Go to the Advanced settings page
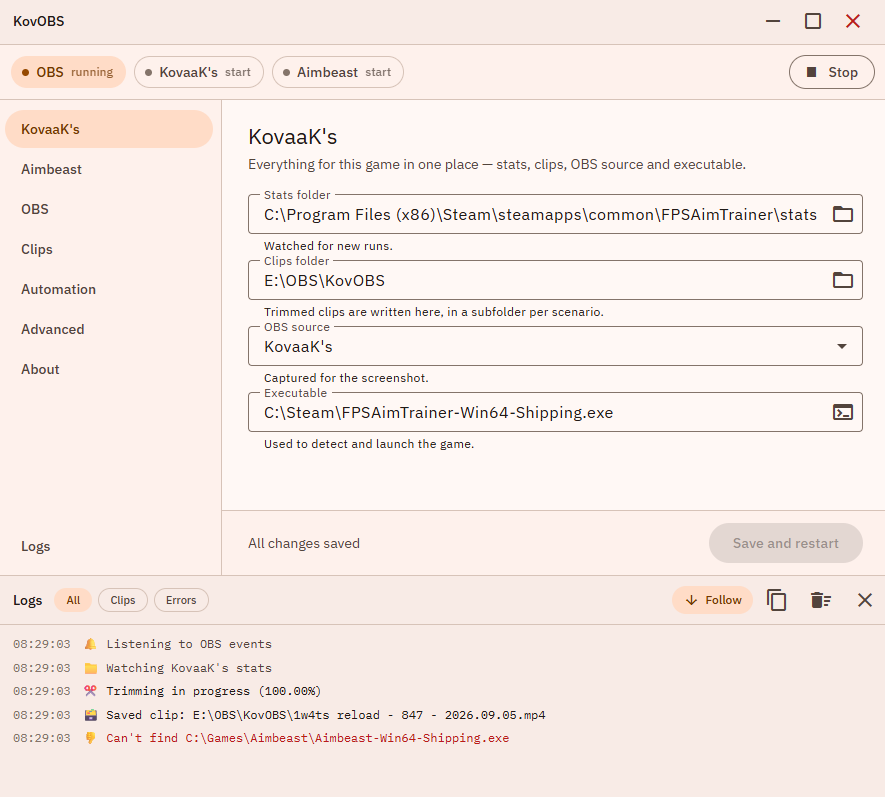The height and width of the screenshot is (797, 885). [109, 330]
